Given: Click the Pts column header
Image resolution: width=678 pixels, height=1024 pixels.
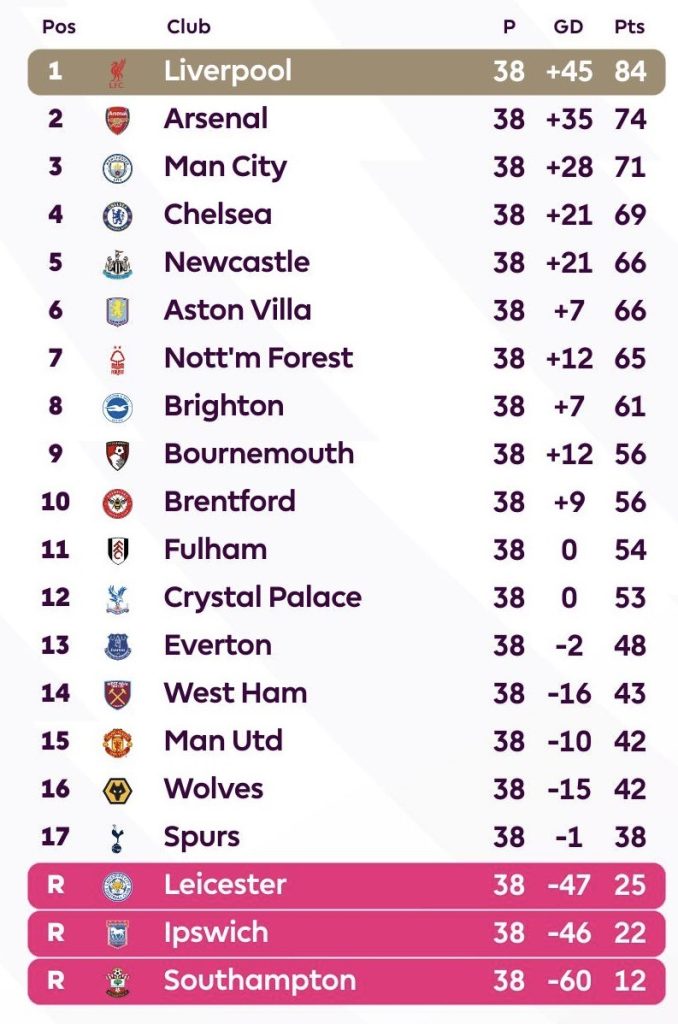Looking at the screenshot, I should pyautogui.click(x=629, y=27).
